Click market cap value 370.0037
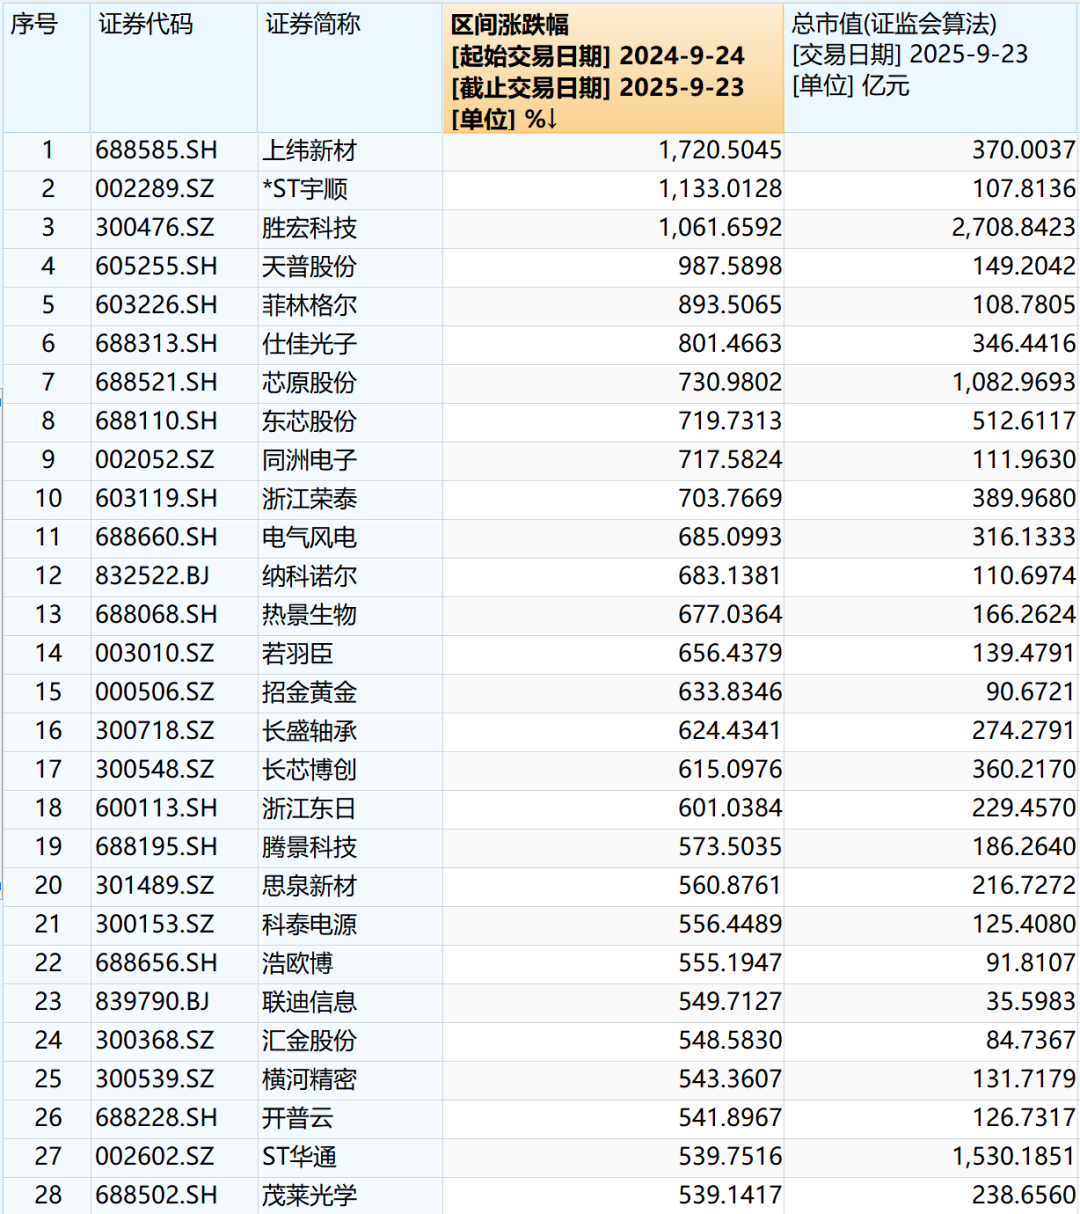 [x=1024, y=151]
